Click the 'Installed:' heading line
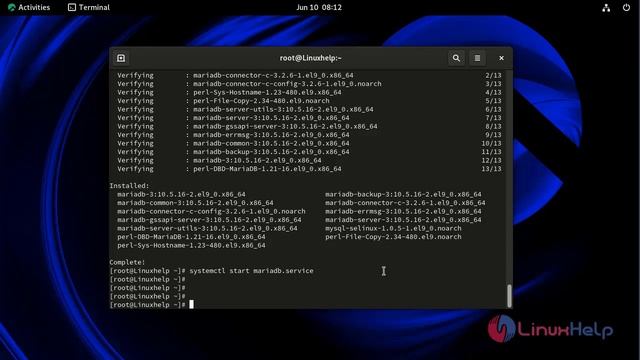 [x=129, y=186]
